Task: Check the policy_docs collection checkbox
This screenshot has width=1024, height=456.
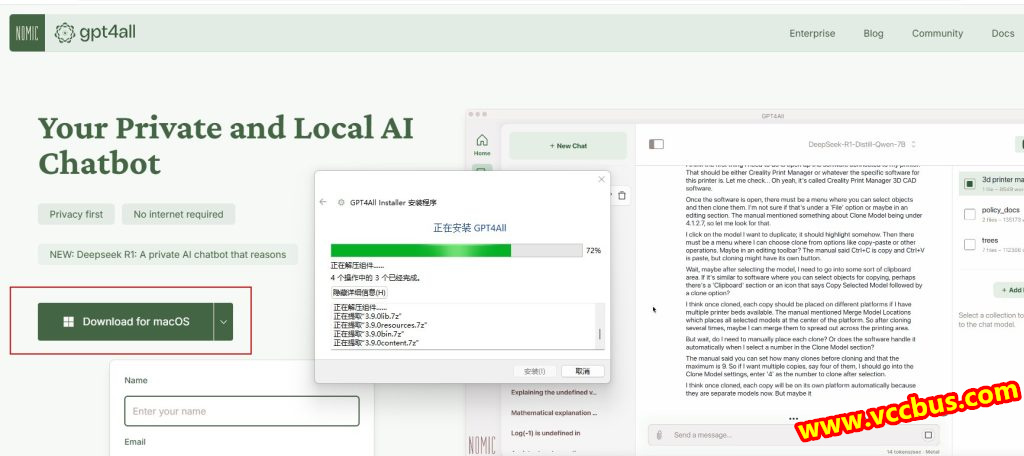Action: click(x=969, y=214)
